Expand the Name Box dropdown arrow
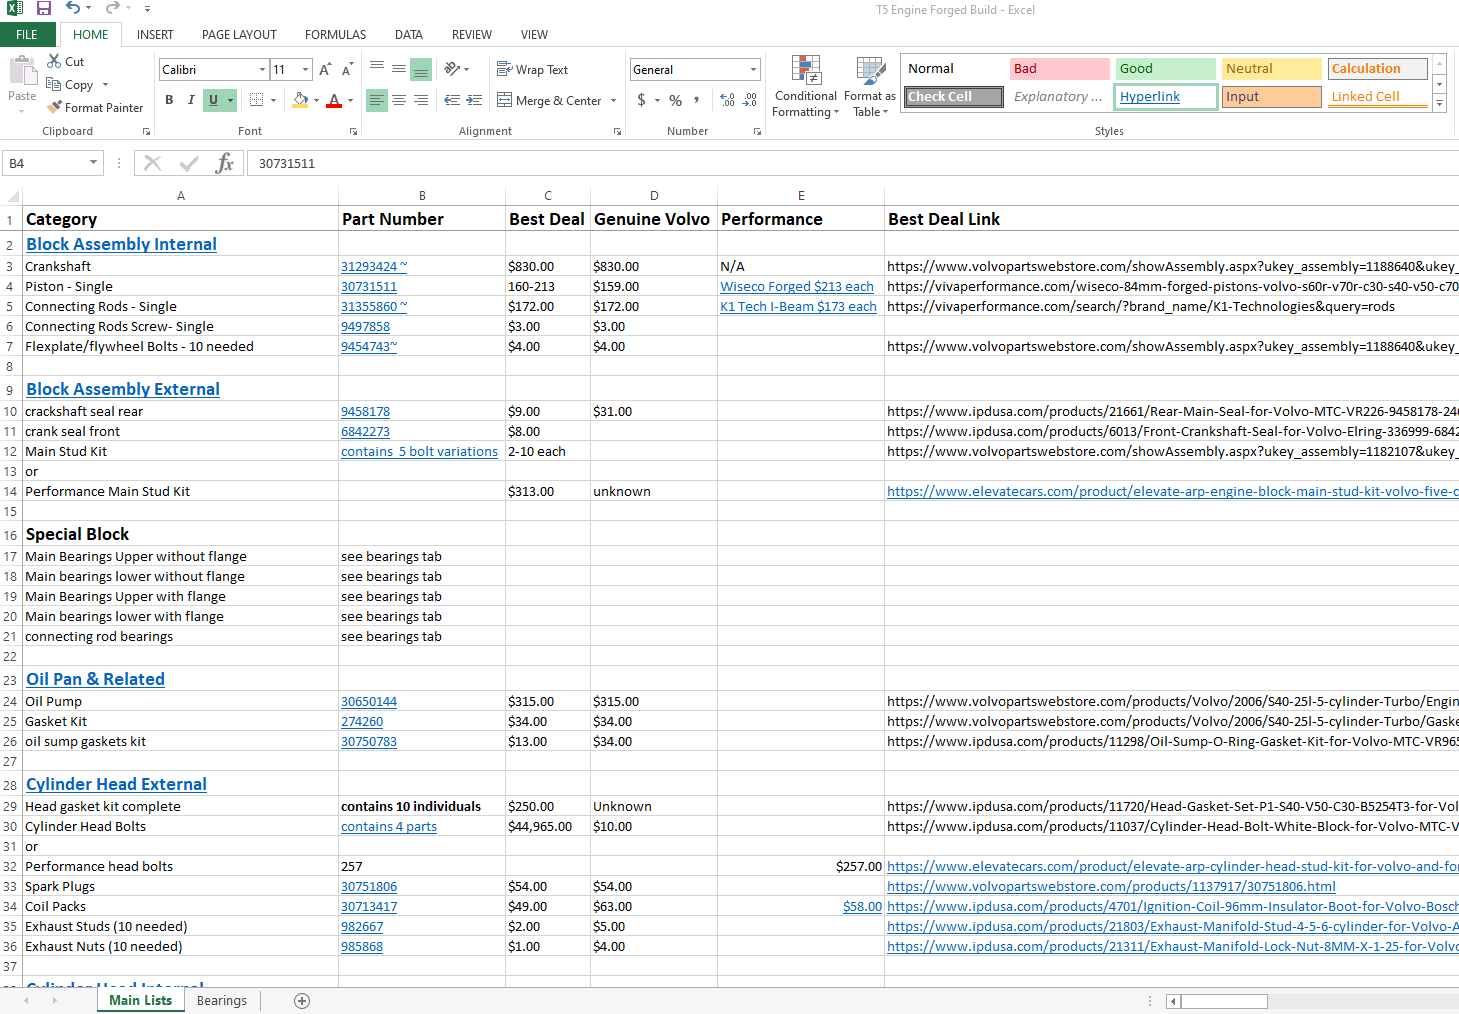The height and width of the screenshot is (1014, 1459). coord(93,163)
